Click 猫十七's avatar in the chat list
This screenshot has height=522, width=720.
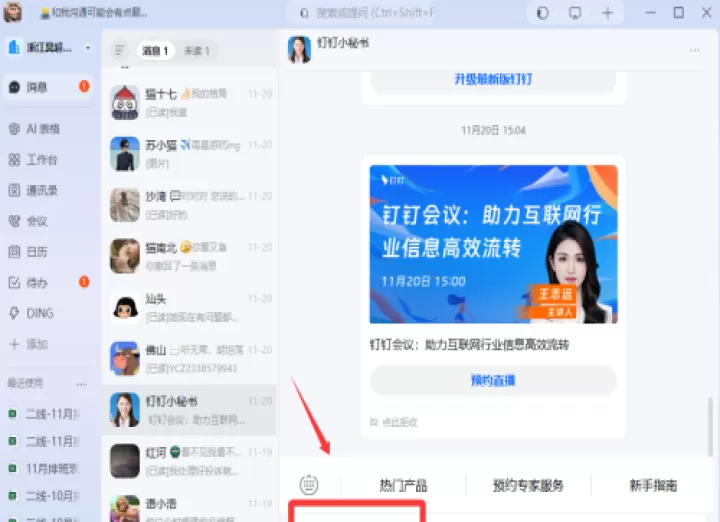point(124,102)
